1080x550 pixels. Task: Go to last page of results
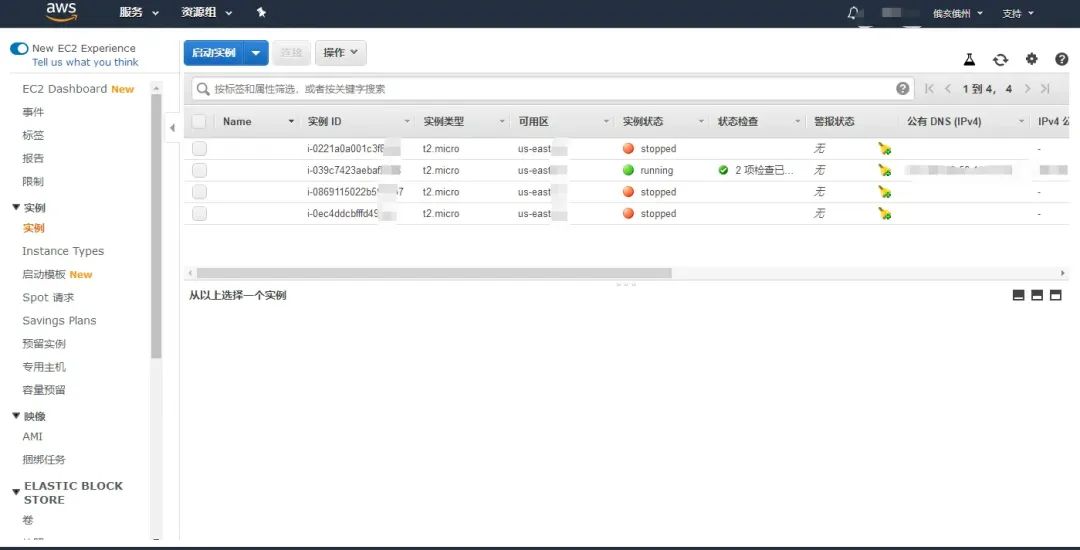(x=1045, y=88)
